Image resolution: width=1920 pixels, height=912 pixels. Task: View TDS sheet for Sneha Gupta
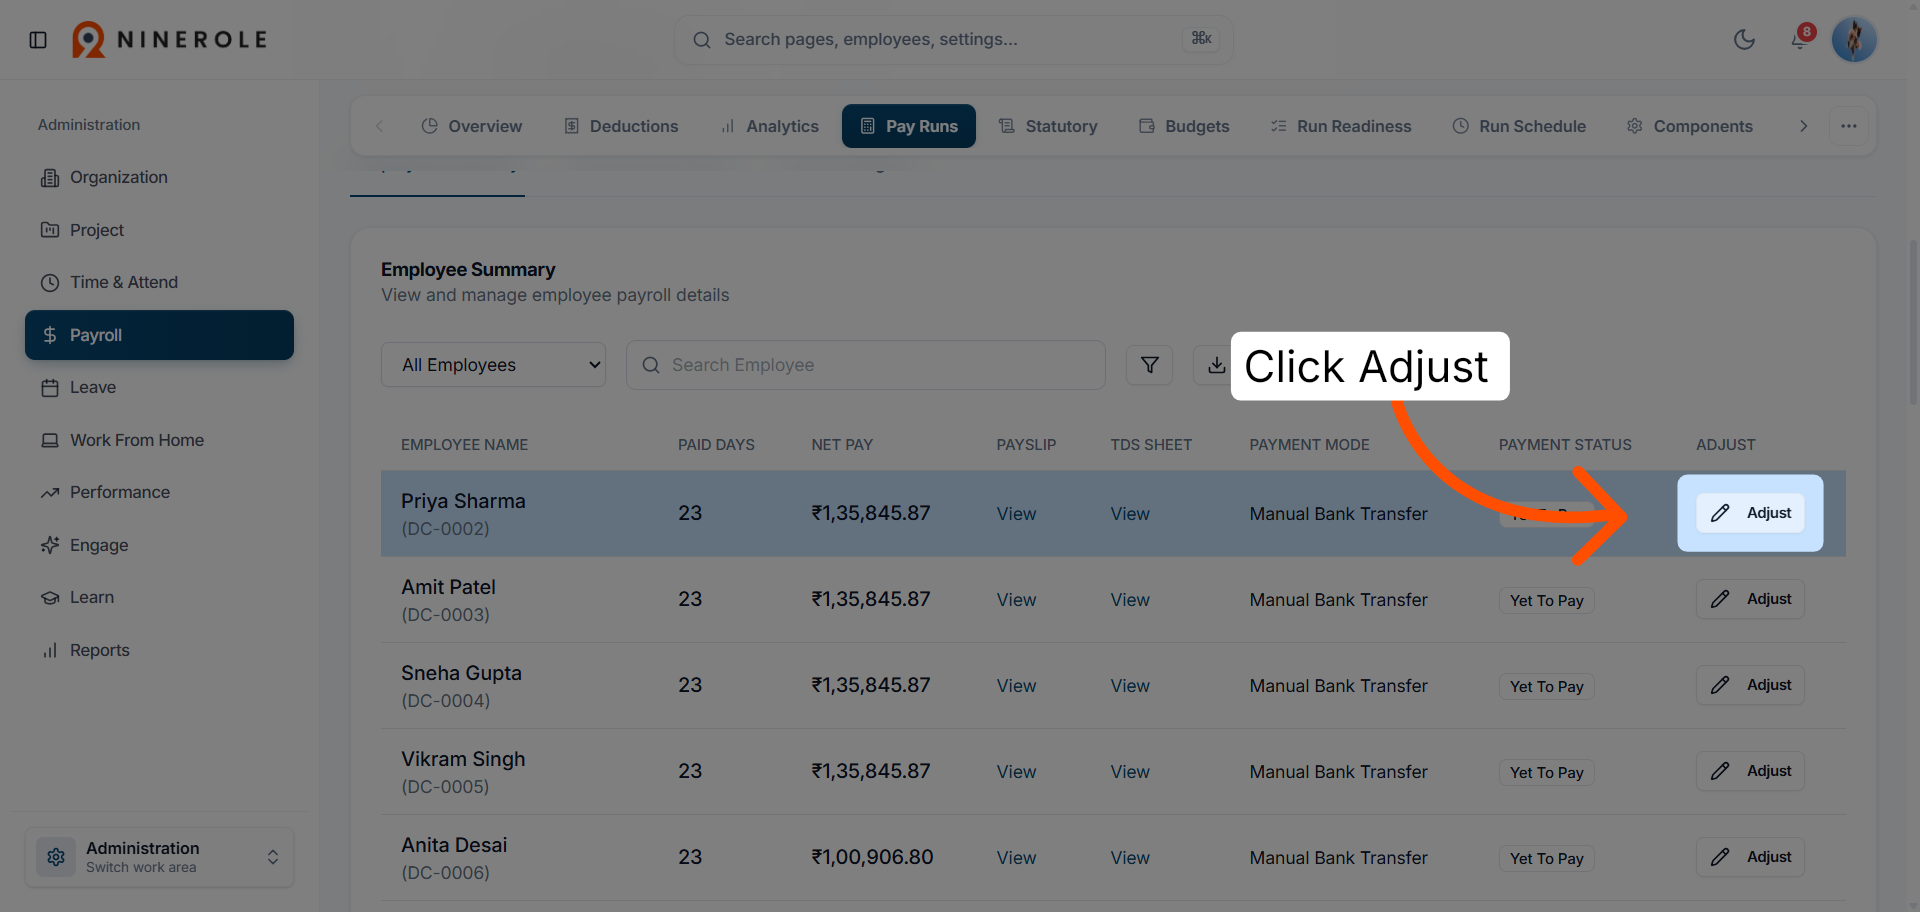click(1130, 686)
